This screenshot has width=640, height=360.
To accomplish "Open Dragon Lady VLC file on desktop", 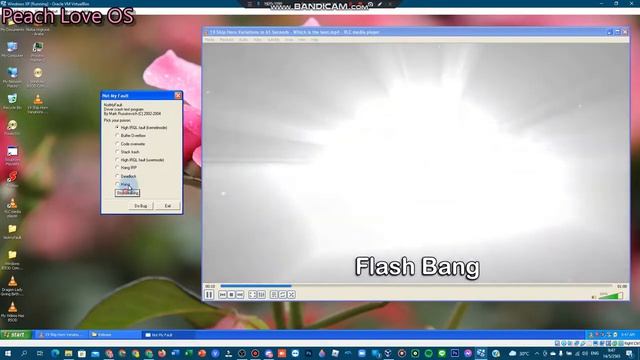I will tap(12, 286).
